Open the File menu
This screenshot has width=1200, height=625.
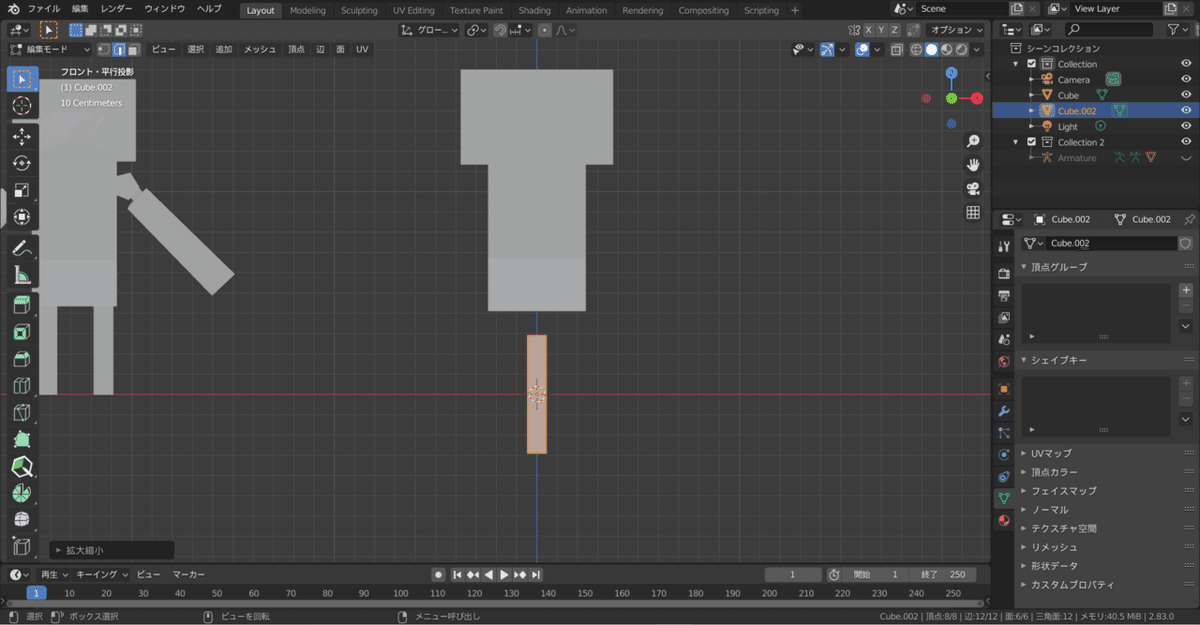pos(43,9)
